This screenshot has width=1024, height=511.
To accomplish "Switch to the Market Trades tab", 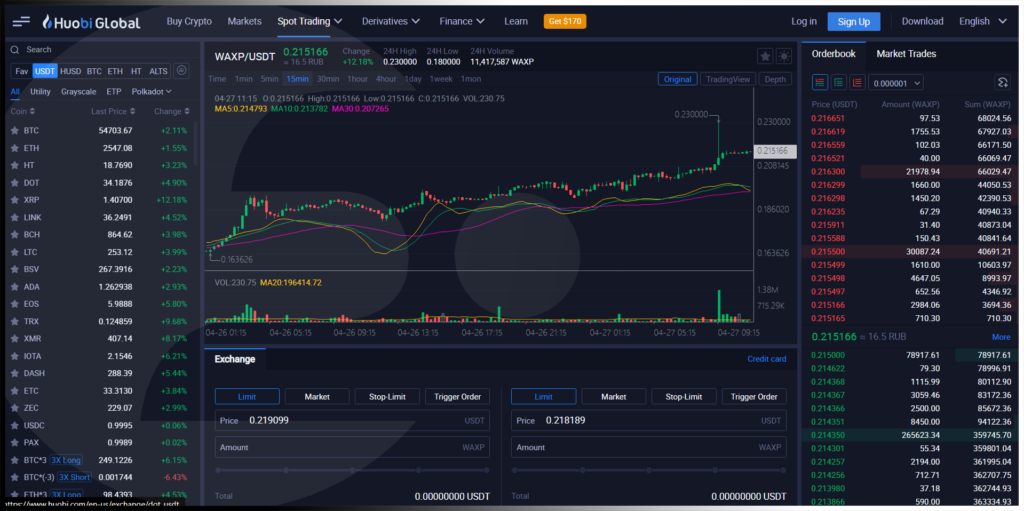I will click(x=906, y=54).
